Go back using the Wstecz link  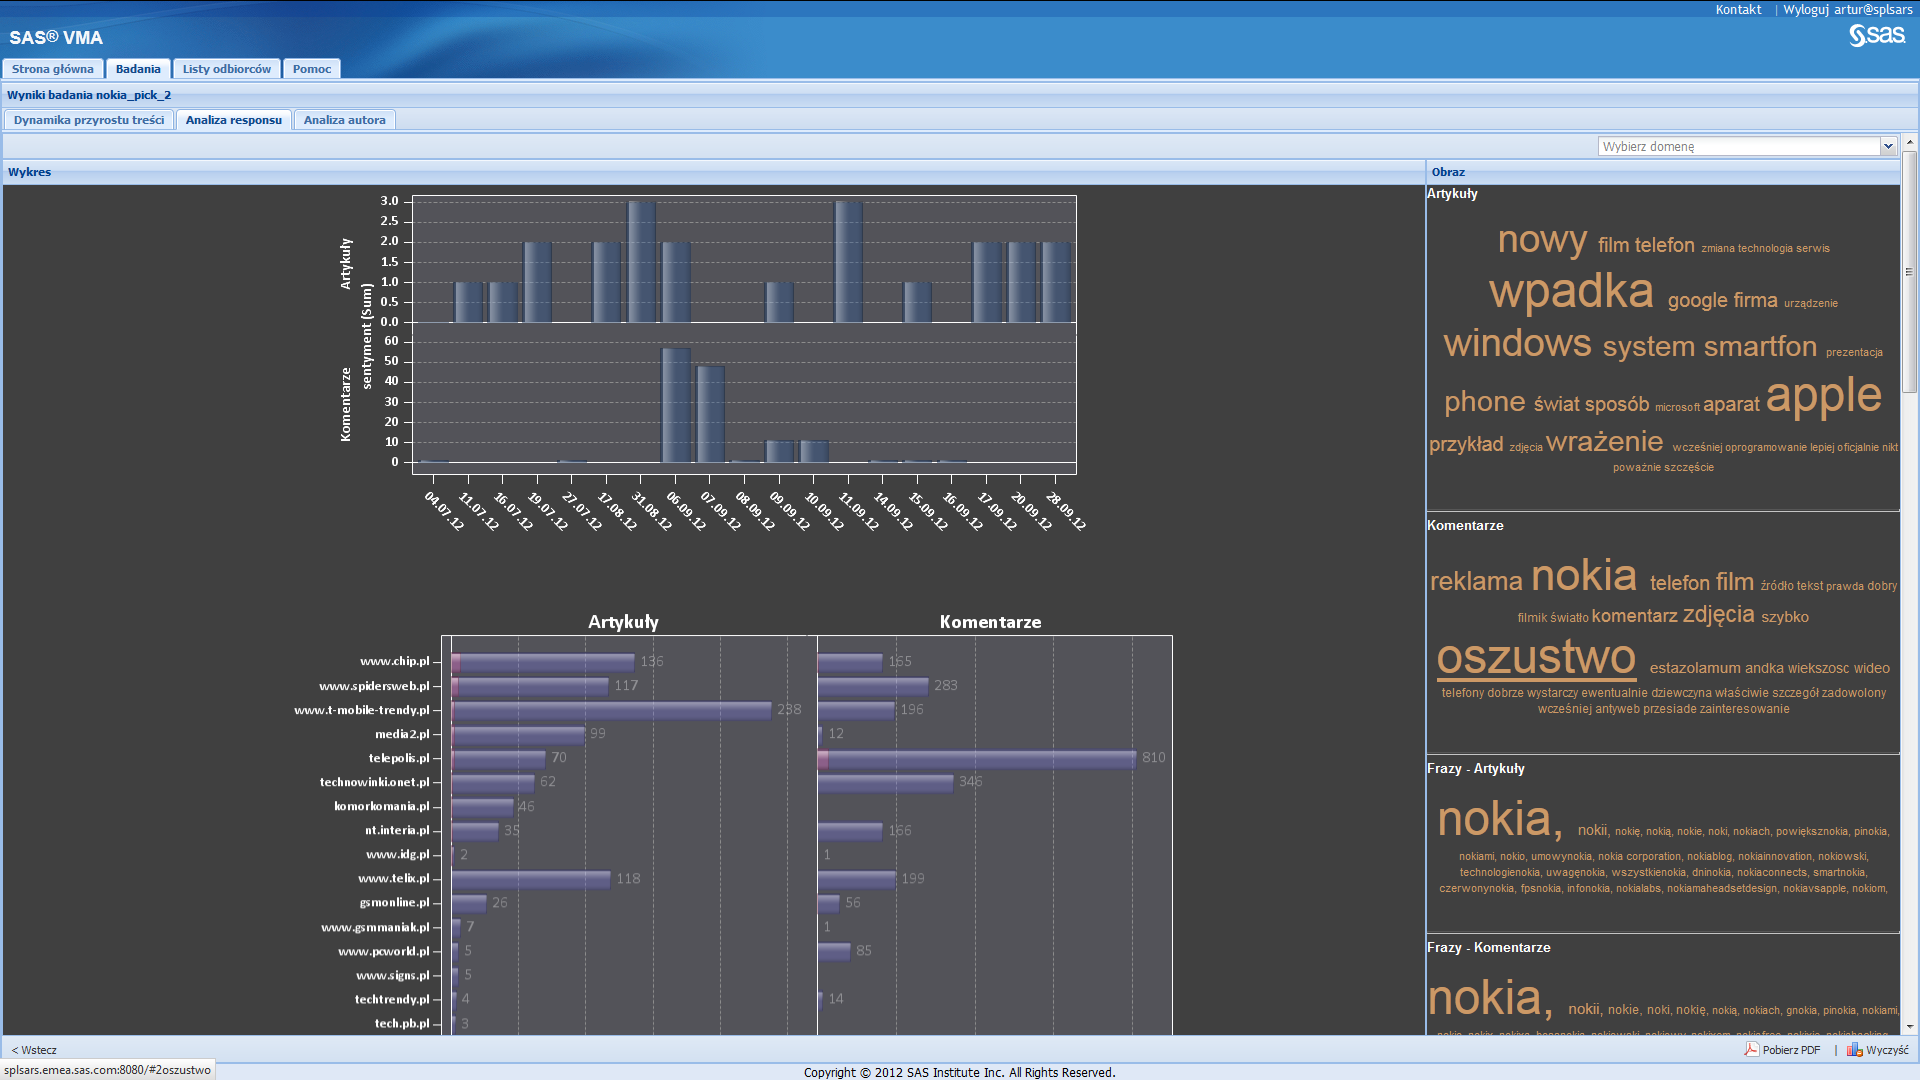click(34, 1050)
